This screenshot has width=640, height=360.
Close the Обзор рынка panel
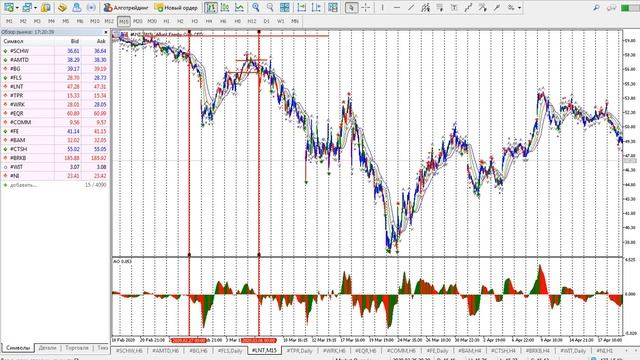[x=106, y=32]
